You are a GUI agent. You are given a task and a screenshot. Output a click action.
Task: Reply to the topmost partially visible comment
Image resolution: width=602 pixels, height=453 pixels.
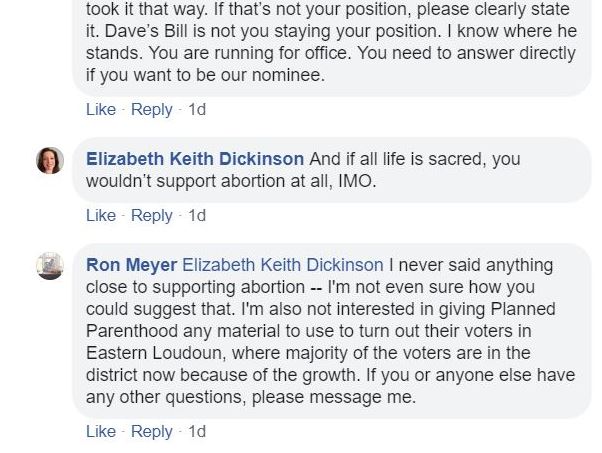click(152, 109)
